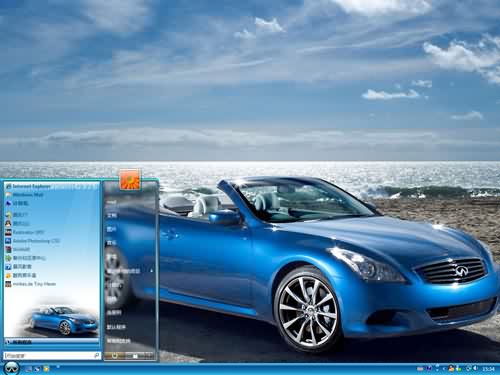Open the QQ penguin entry in Start menu

click(52, 224)
